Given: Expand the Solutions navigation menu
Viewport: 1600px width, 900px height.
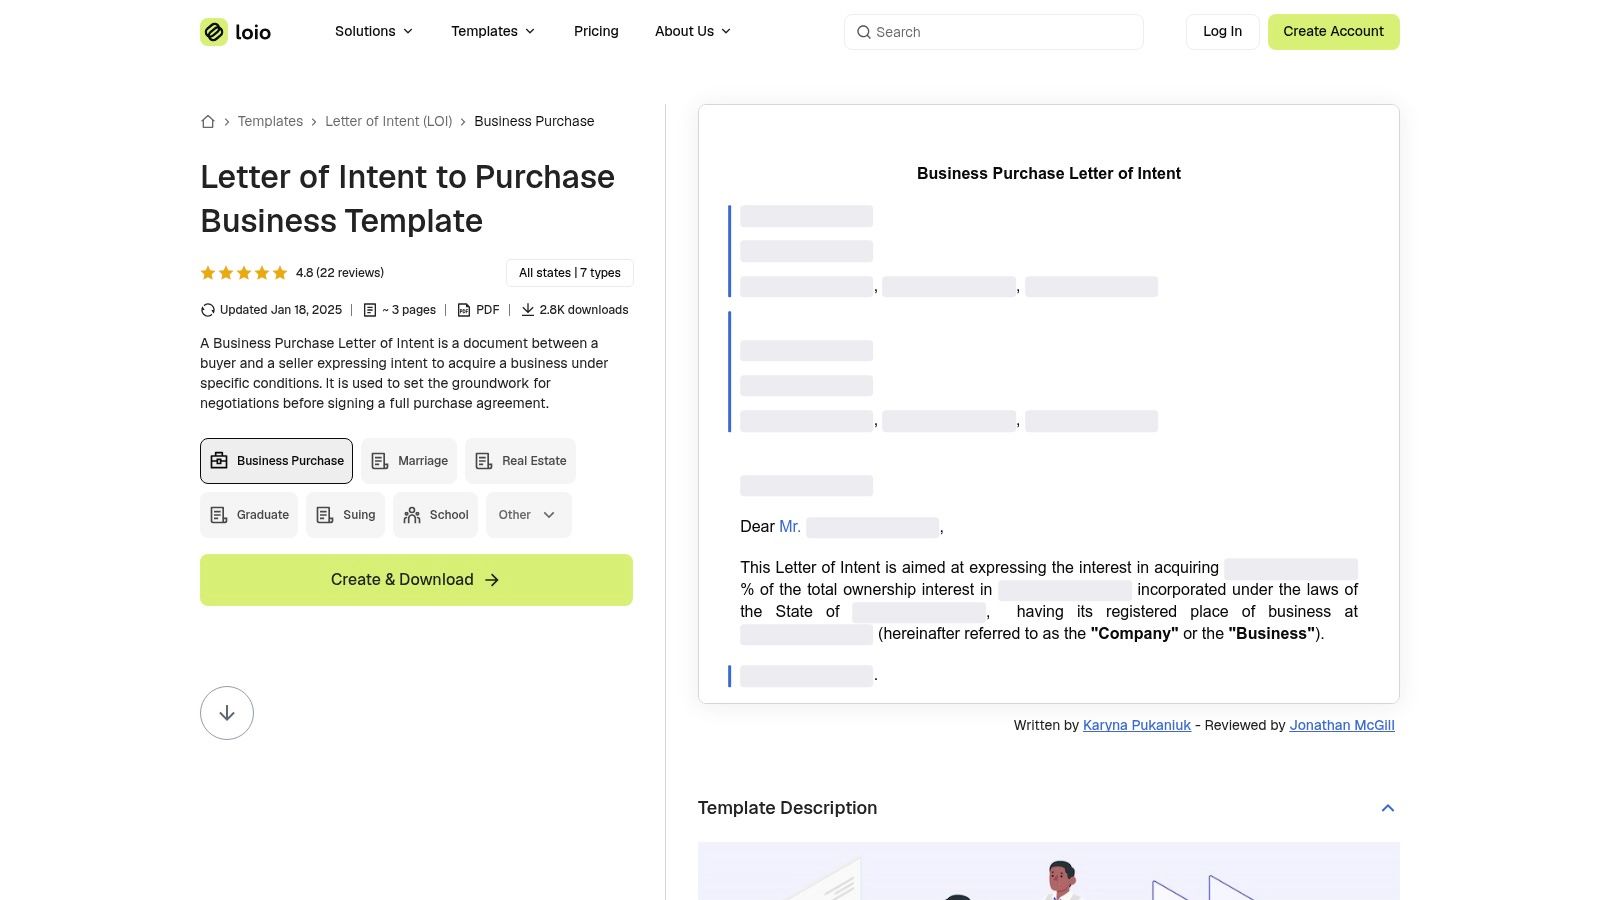Looking at the screenshot, I should (373, 32).
